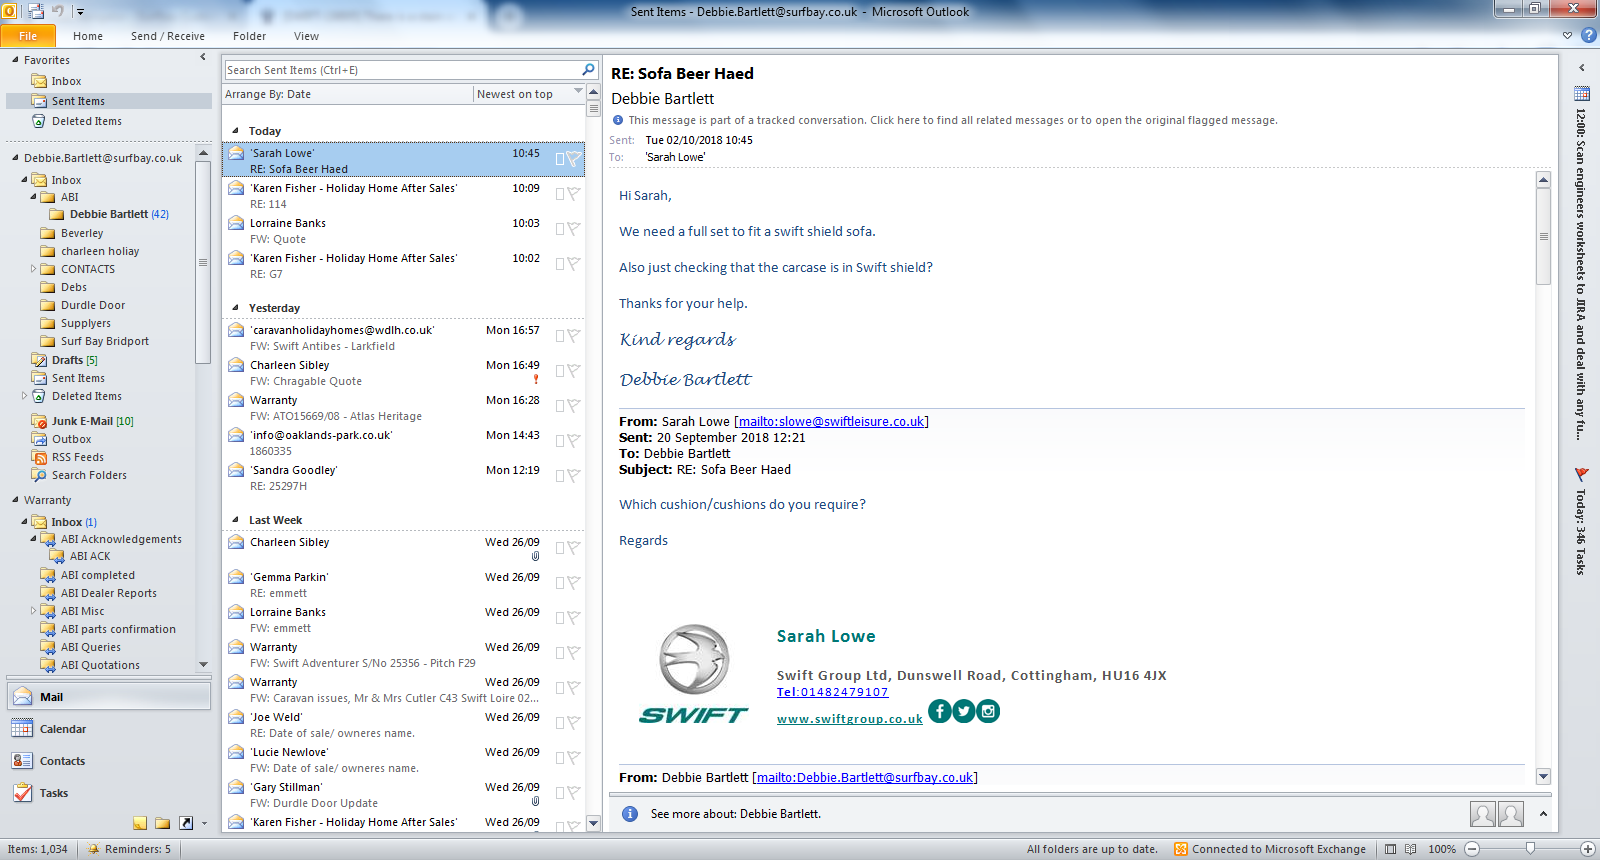Open the www.swiftgroup.co.uk link
This screenshot has width=1600, height=860.
pos(849,719)
